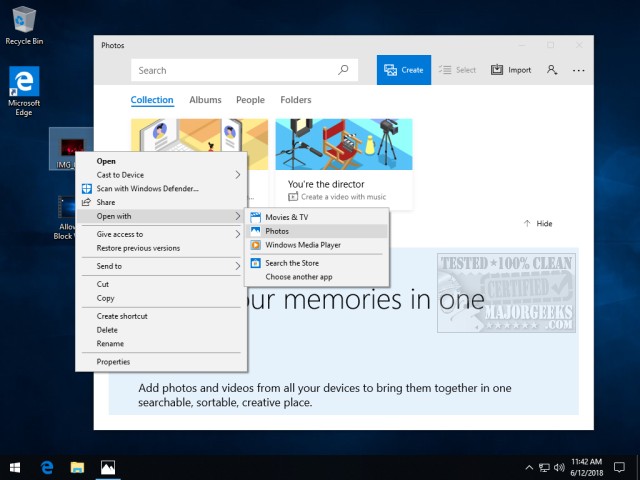Click the network icon in system tray
This screenshot has height=480, width=640.
click(x=544, y=467)
